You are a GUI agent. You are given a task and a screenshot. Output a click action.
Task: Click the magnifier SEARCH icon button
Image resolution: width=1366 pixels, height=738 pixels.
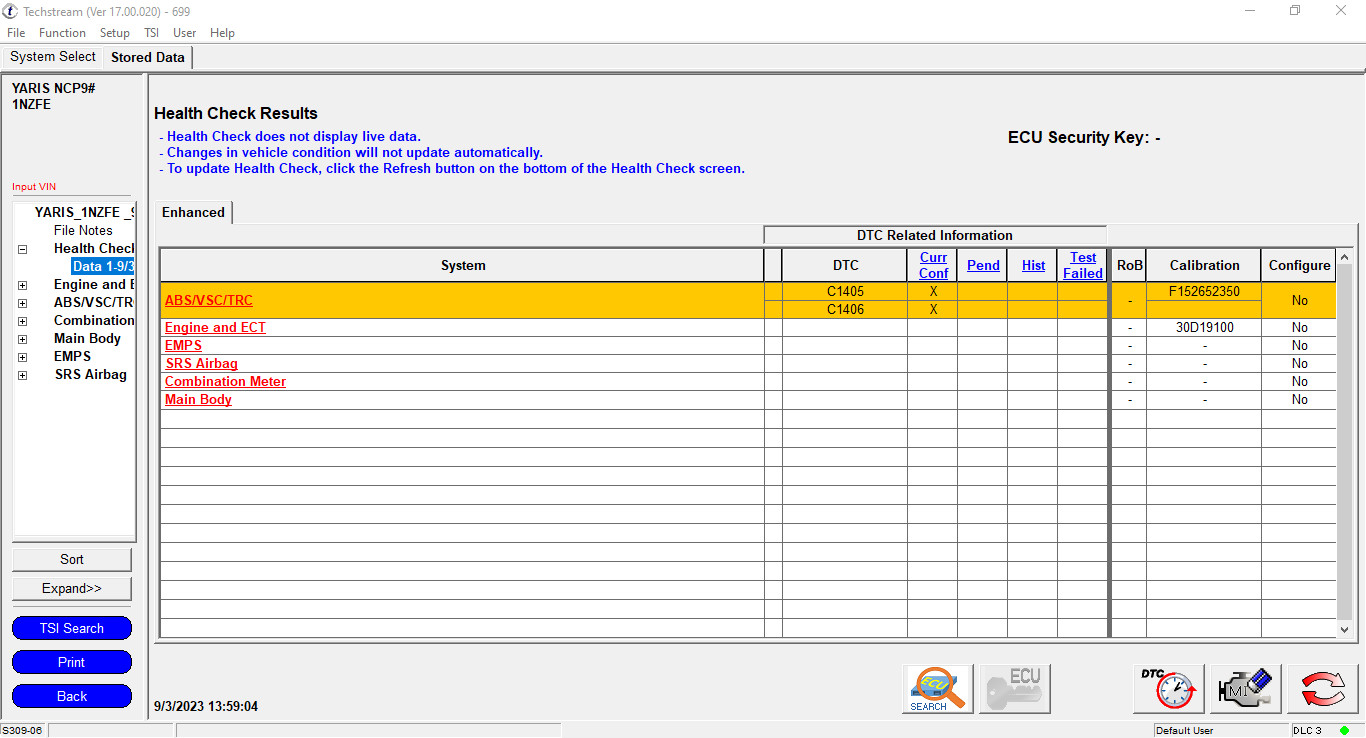tap(937, 689)
